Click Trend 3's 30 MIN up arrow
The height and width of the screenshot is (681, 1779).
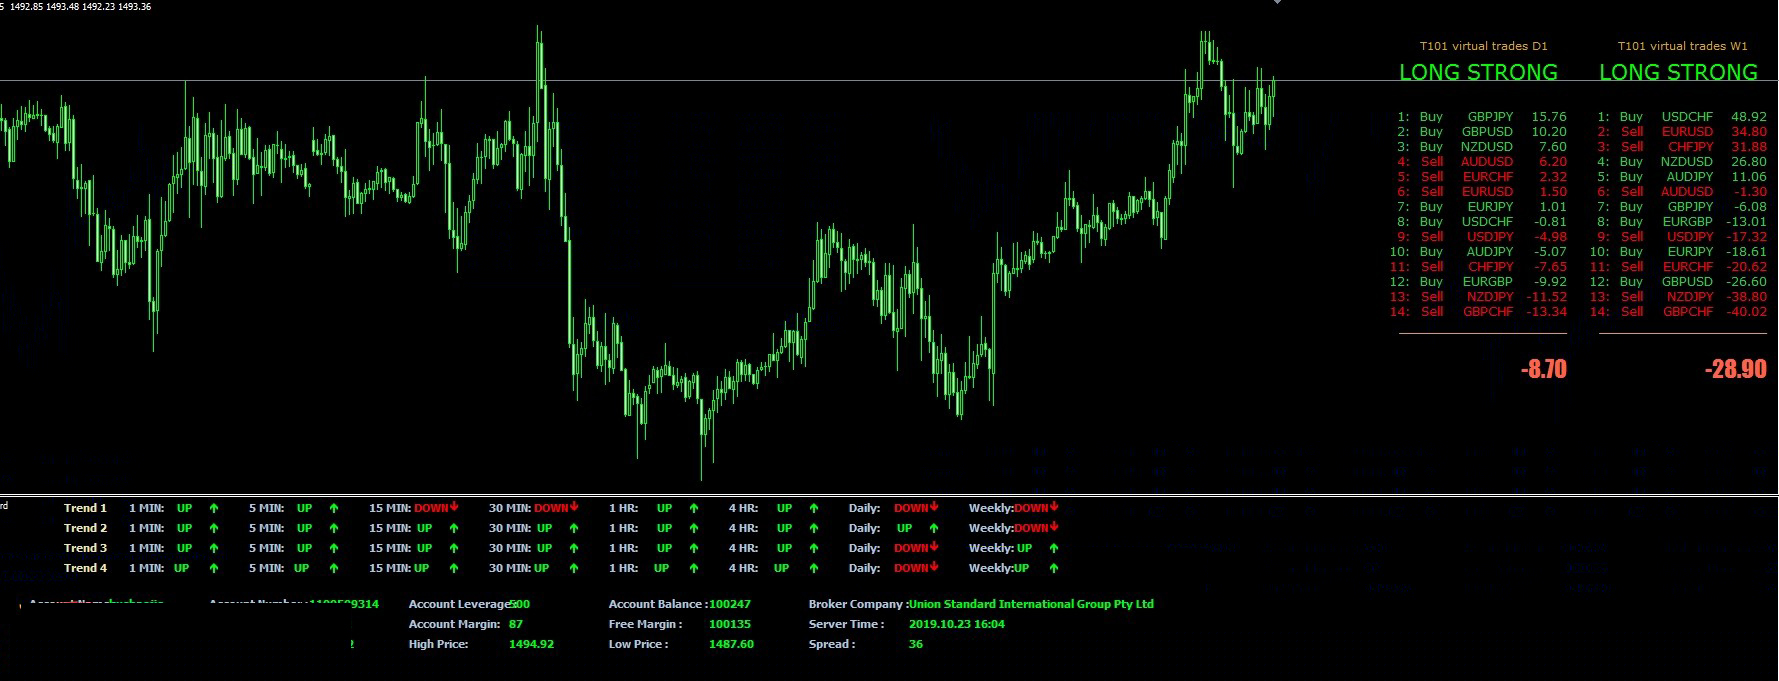(574, 548)
